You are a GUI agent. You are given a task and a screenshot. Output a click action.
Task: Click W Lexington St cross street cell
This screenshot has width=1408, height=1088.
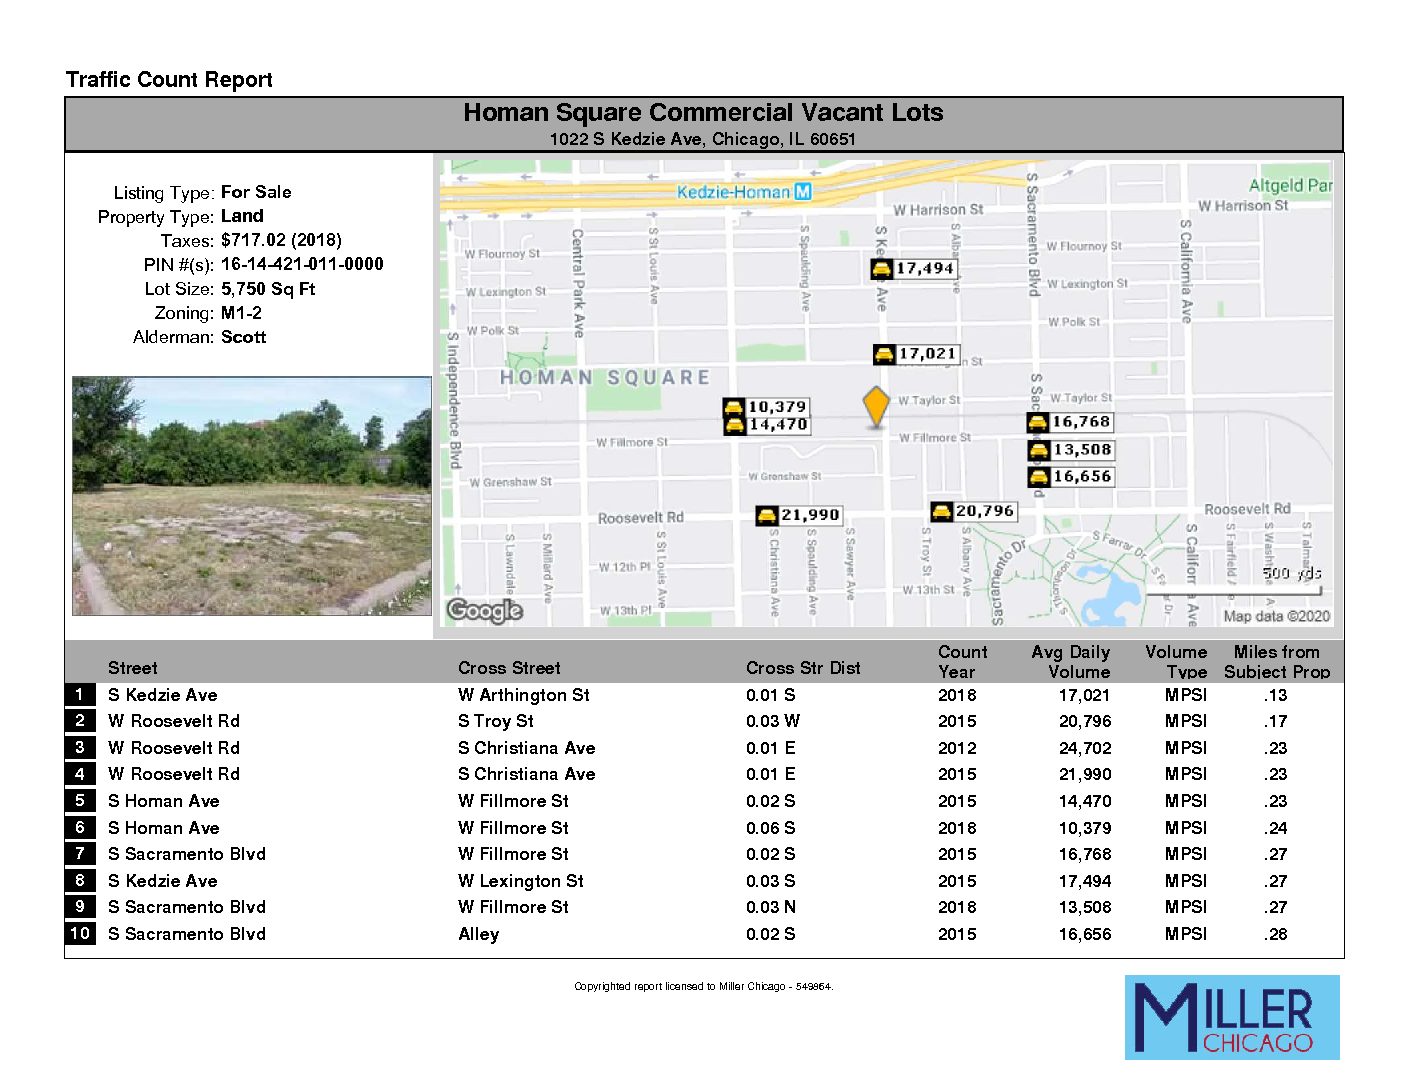click(521, 881)
